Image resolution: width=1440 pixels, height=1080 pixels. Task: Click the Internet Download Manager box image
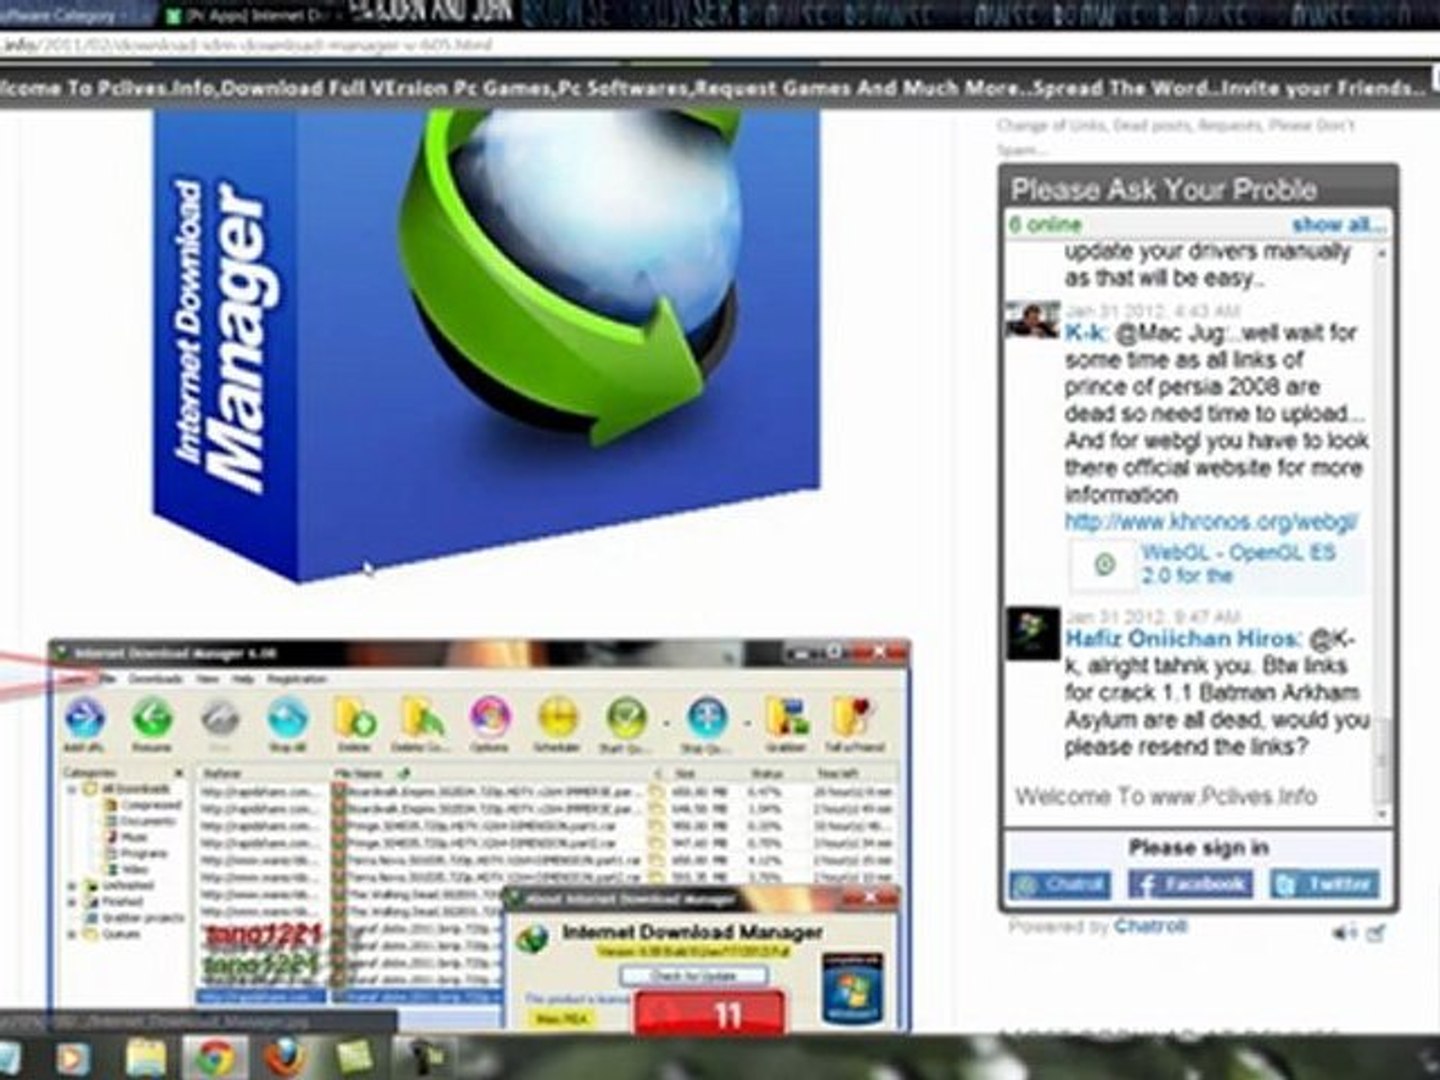tap(486, 345)
